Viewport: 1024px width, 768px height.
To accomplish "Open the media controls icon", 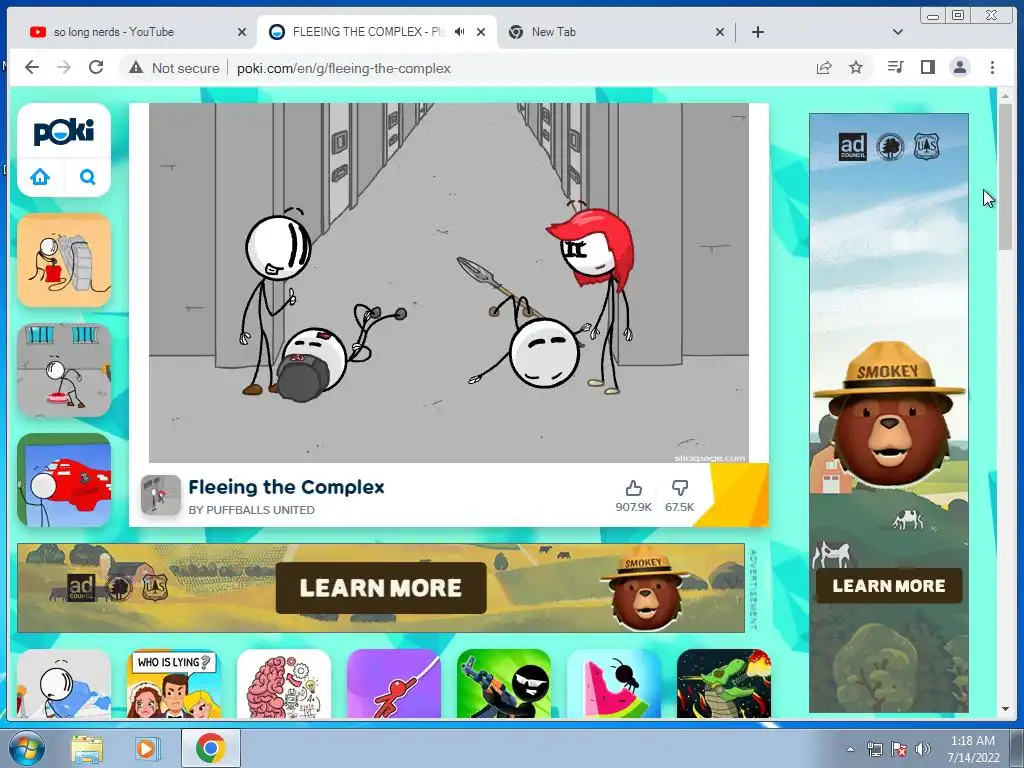I will point(895,67).
